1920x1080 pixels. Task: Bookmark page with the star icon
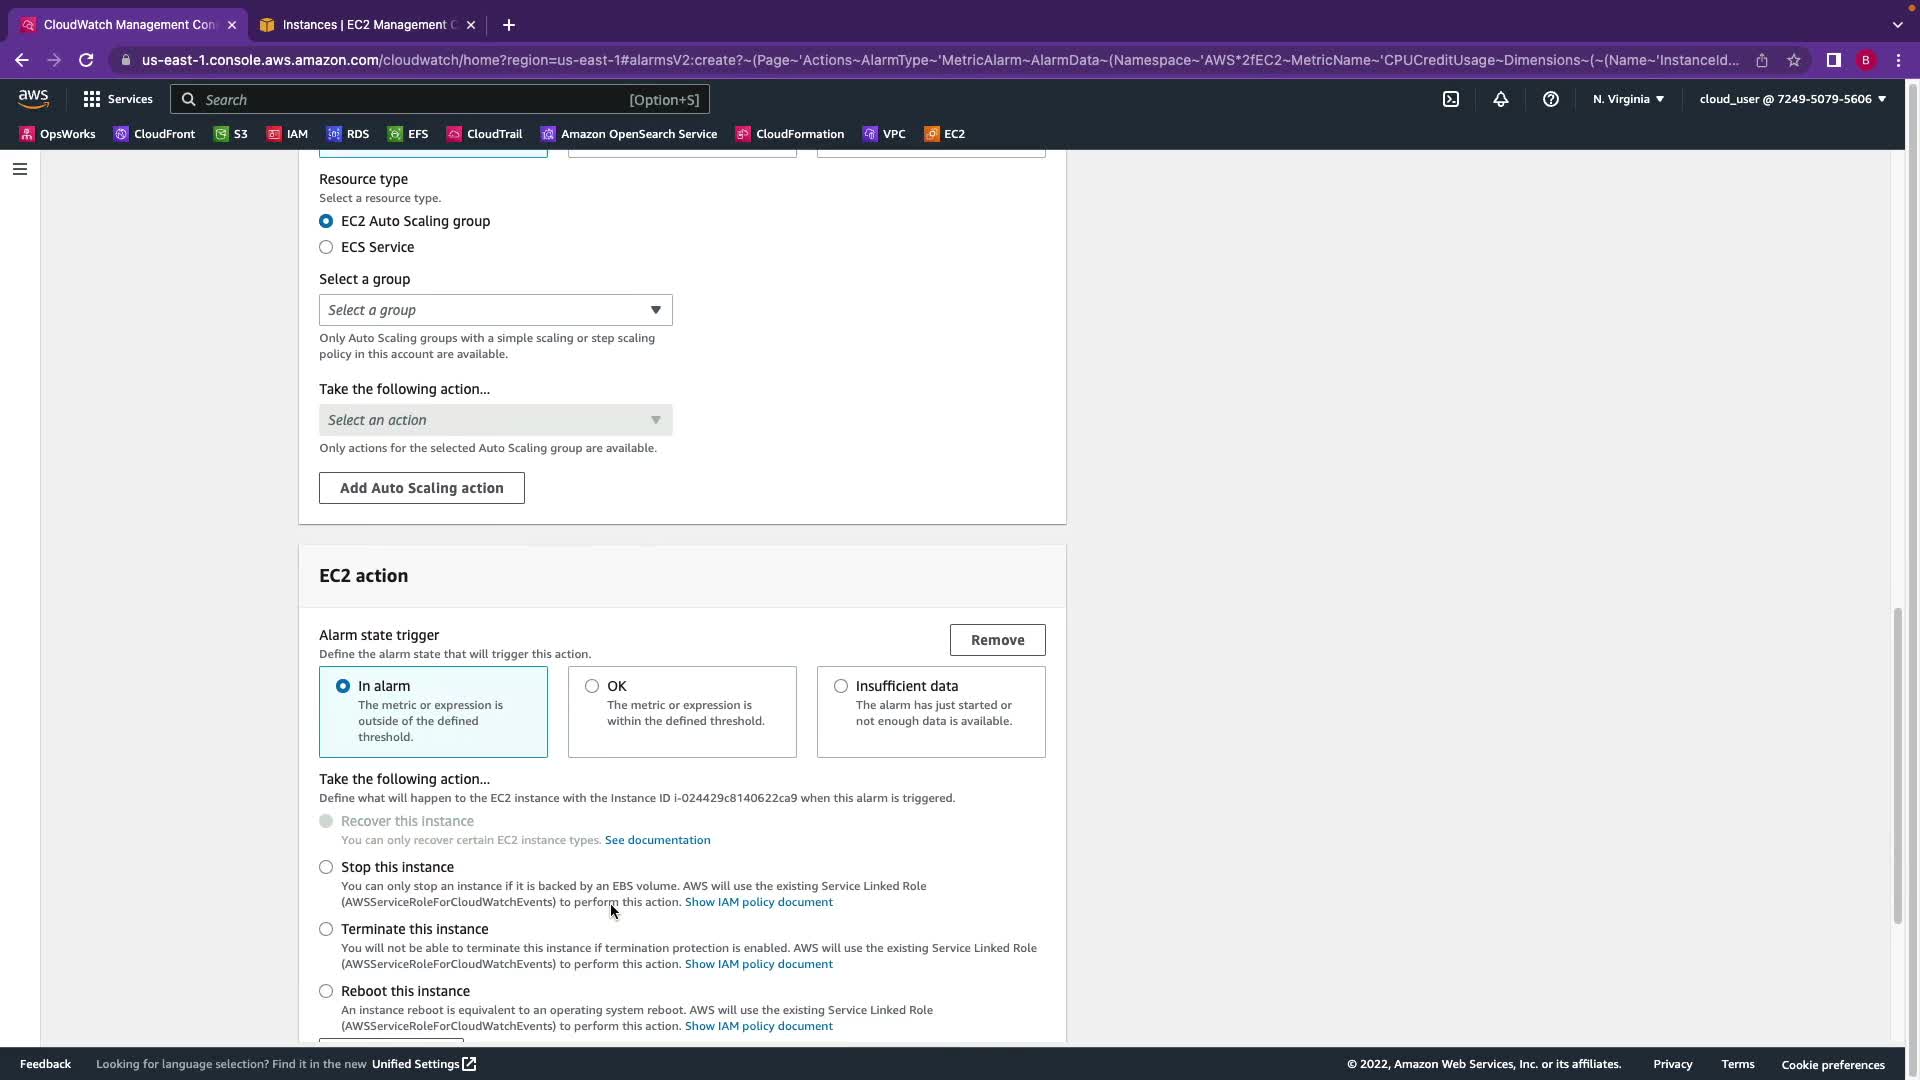click(x=1794, y=60)
